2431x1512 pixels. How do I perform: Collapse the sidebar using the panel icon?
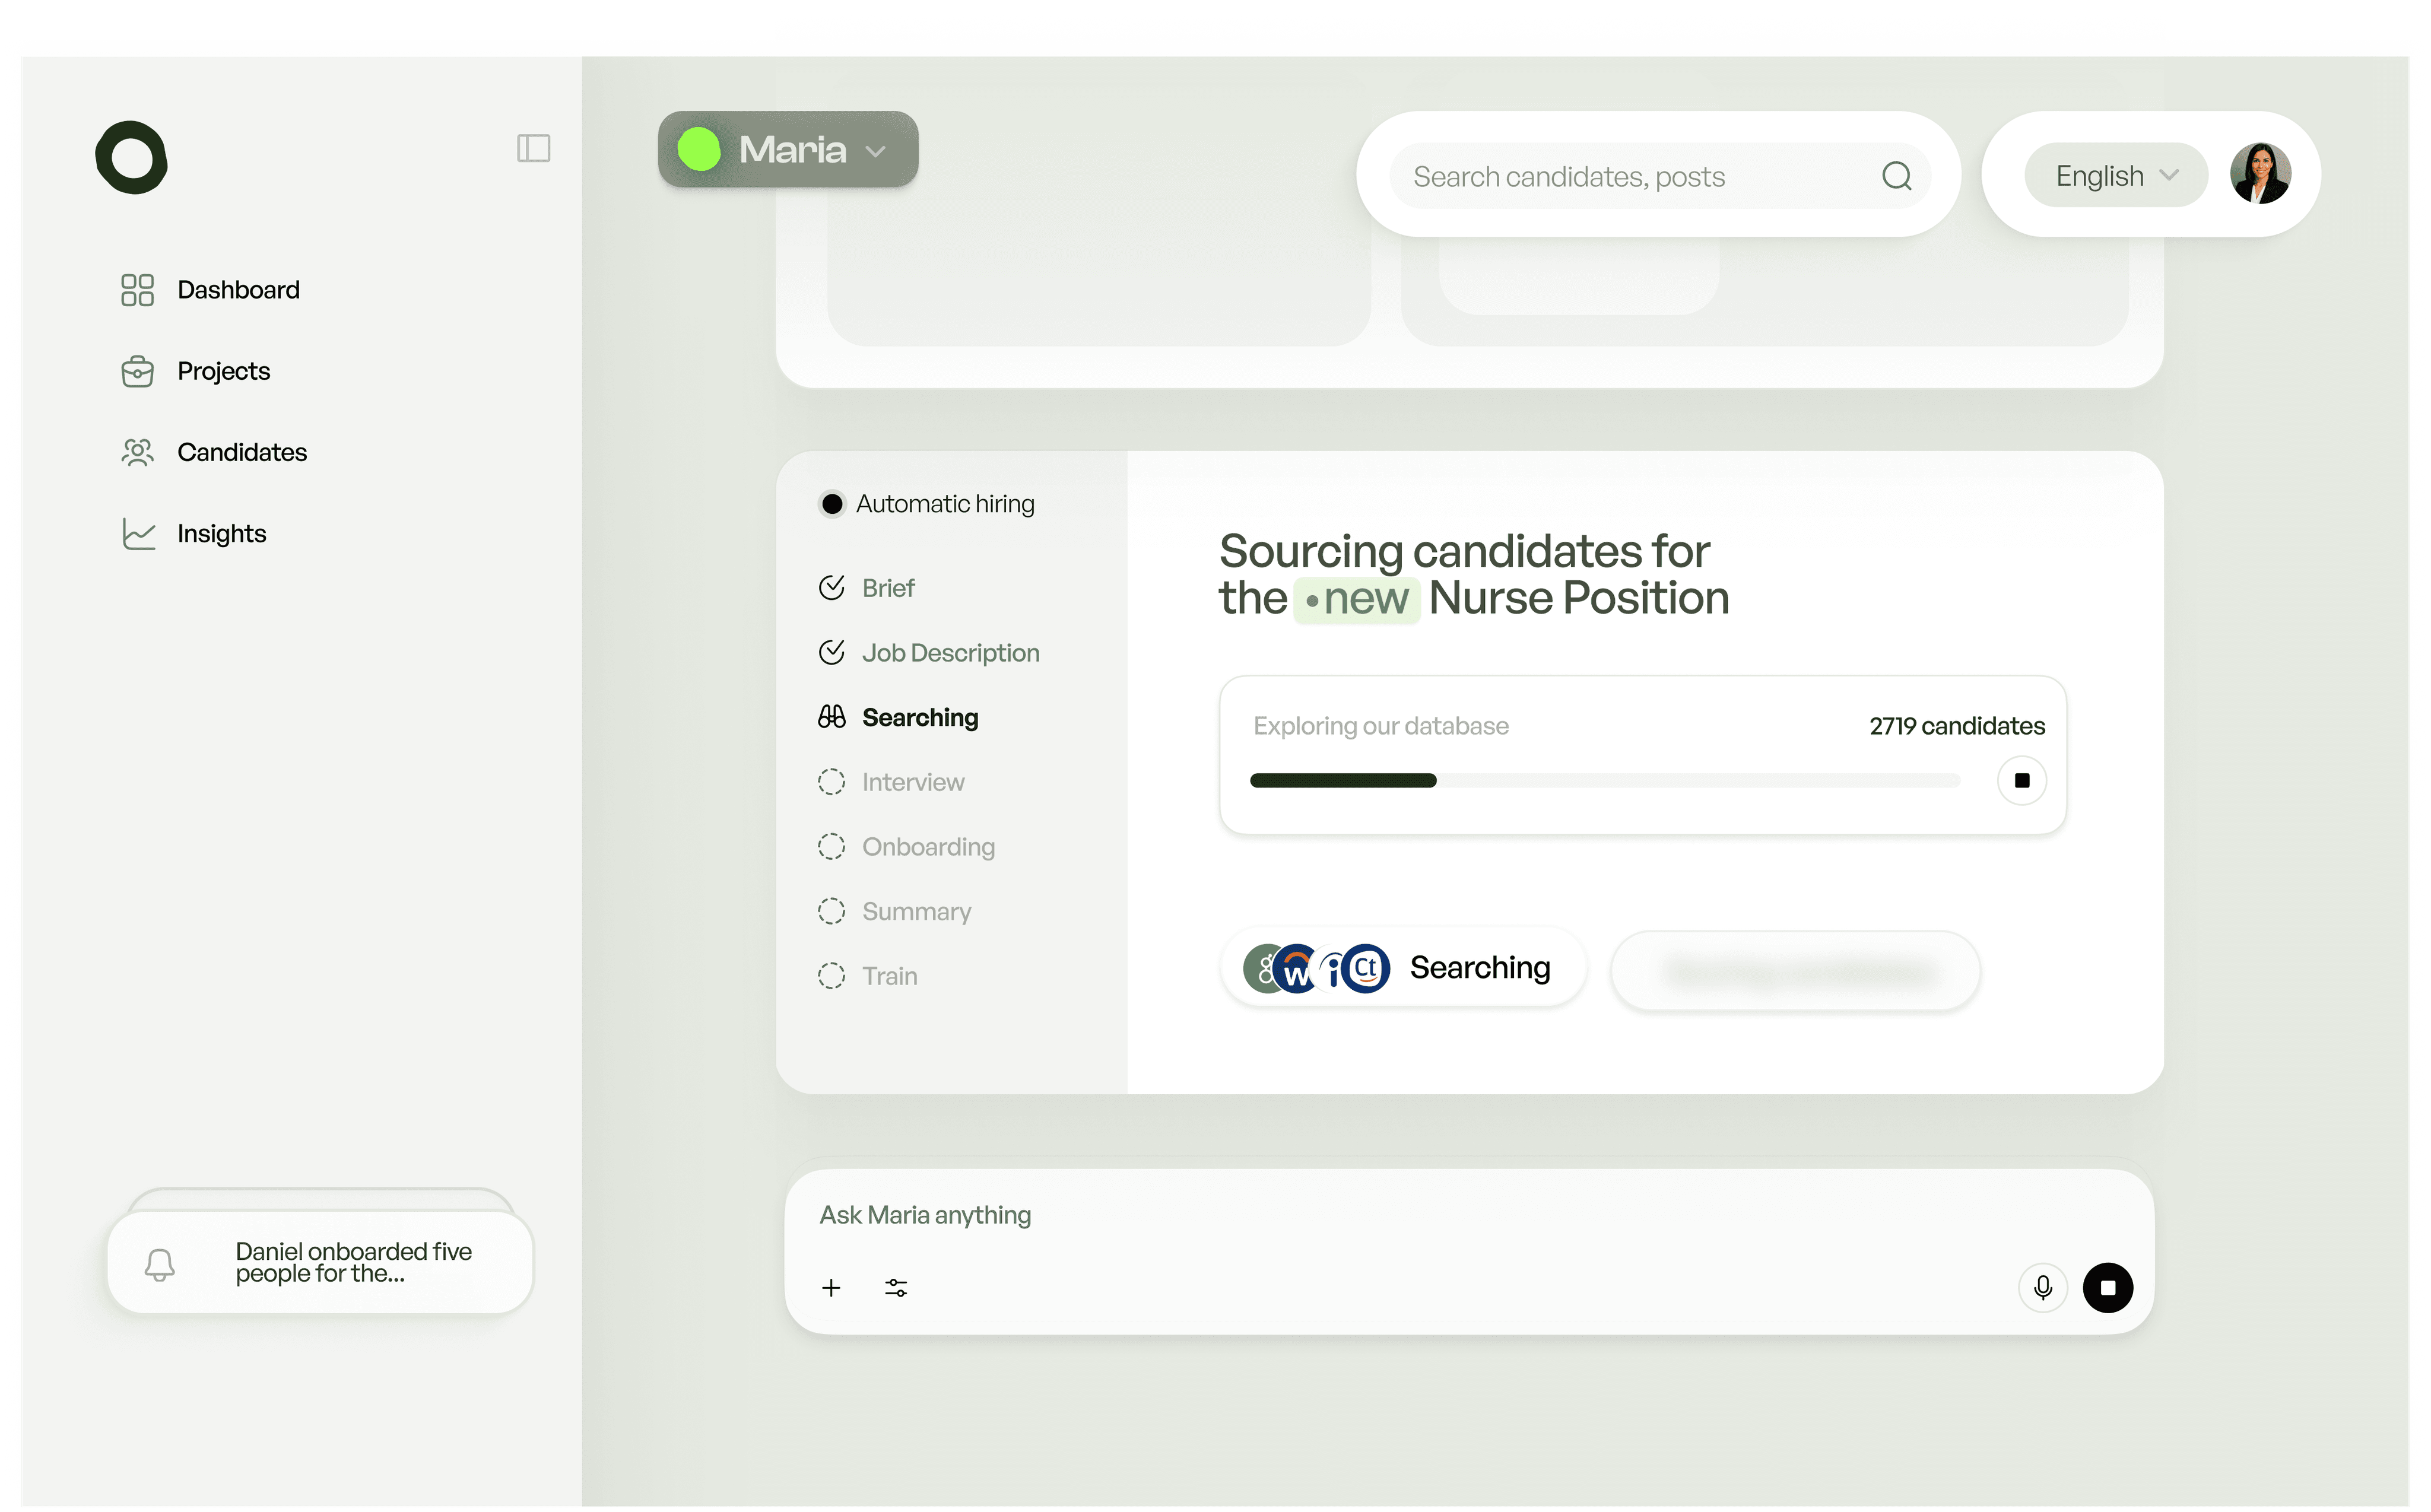click(533, 148)
